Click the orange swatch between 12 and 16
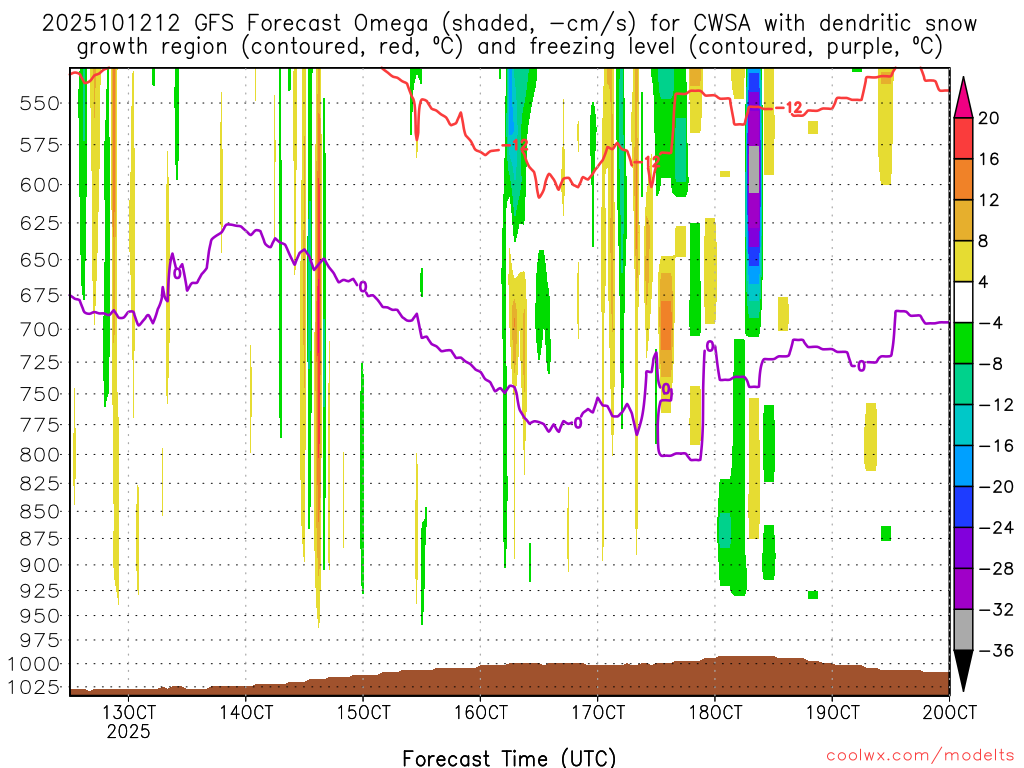The height and width of the screenshot is (768, 1024). click(x=963, y=180)
